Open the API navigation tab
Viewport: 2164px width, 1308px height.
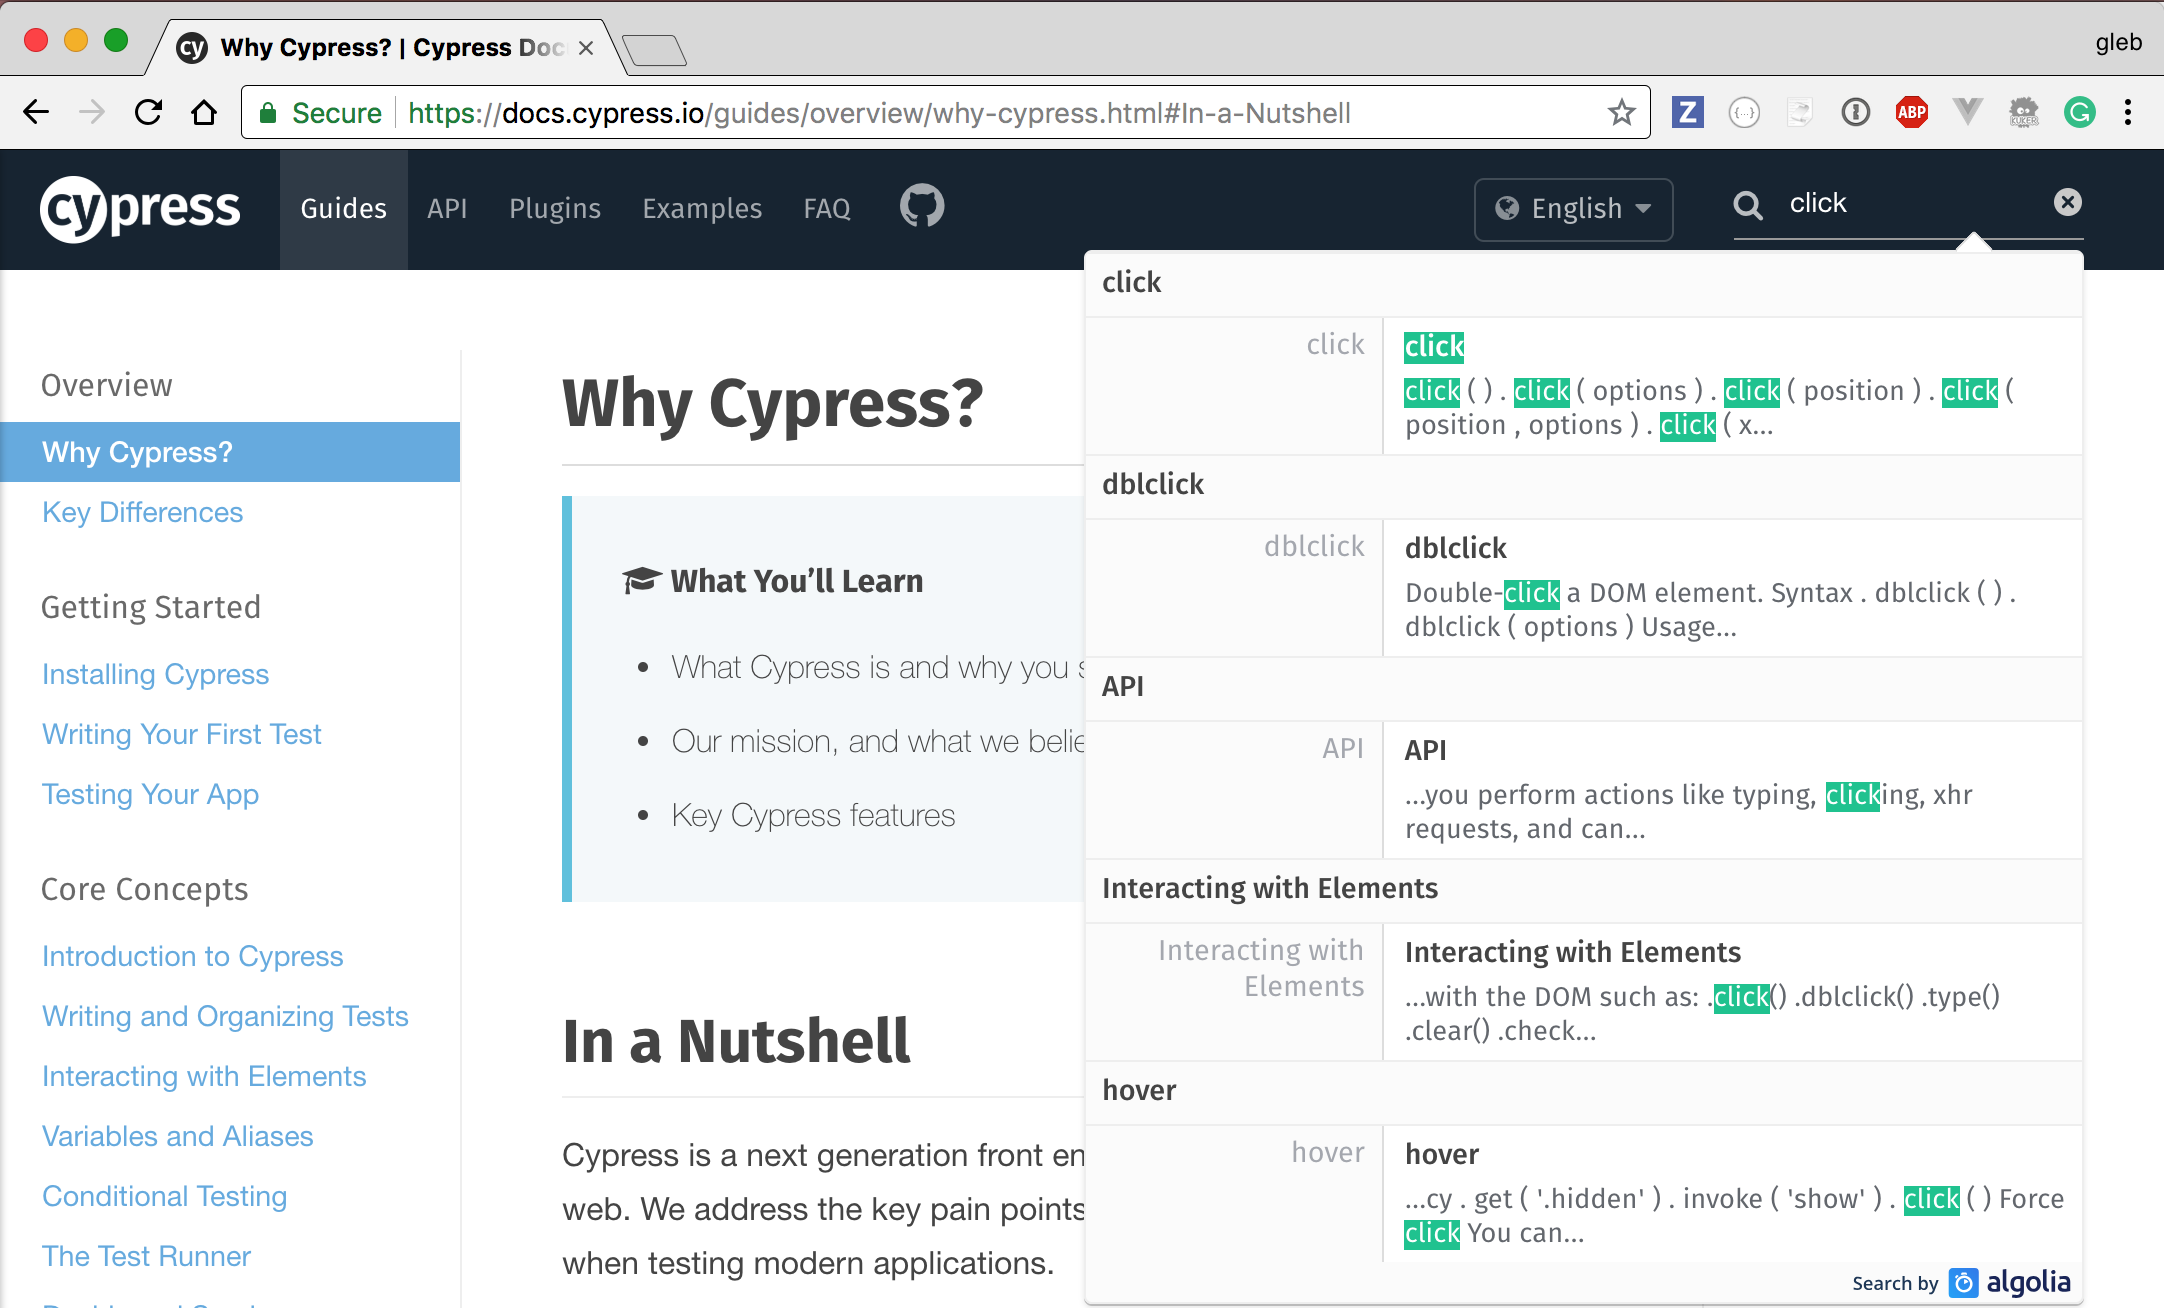click(x=447, y=208)
